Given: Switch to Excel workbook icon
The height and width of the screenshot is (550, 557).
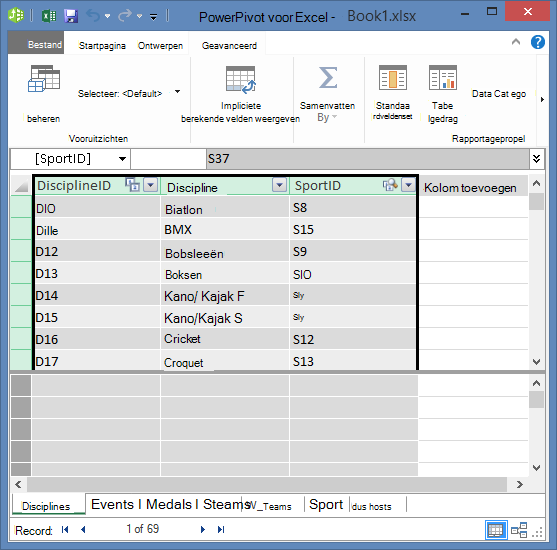Looking at the screenshot, I should [49, 16].
